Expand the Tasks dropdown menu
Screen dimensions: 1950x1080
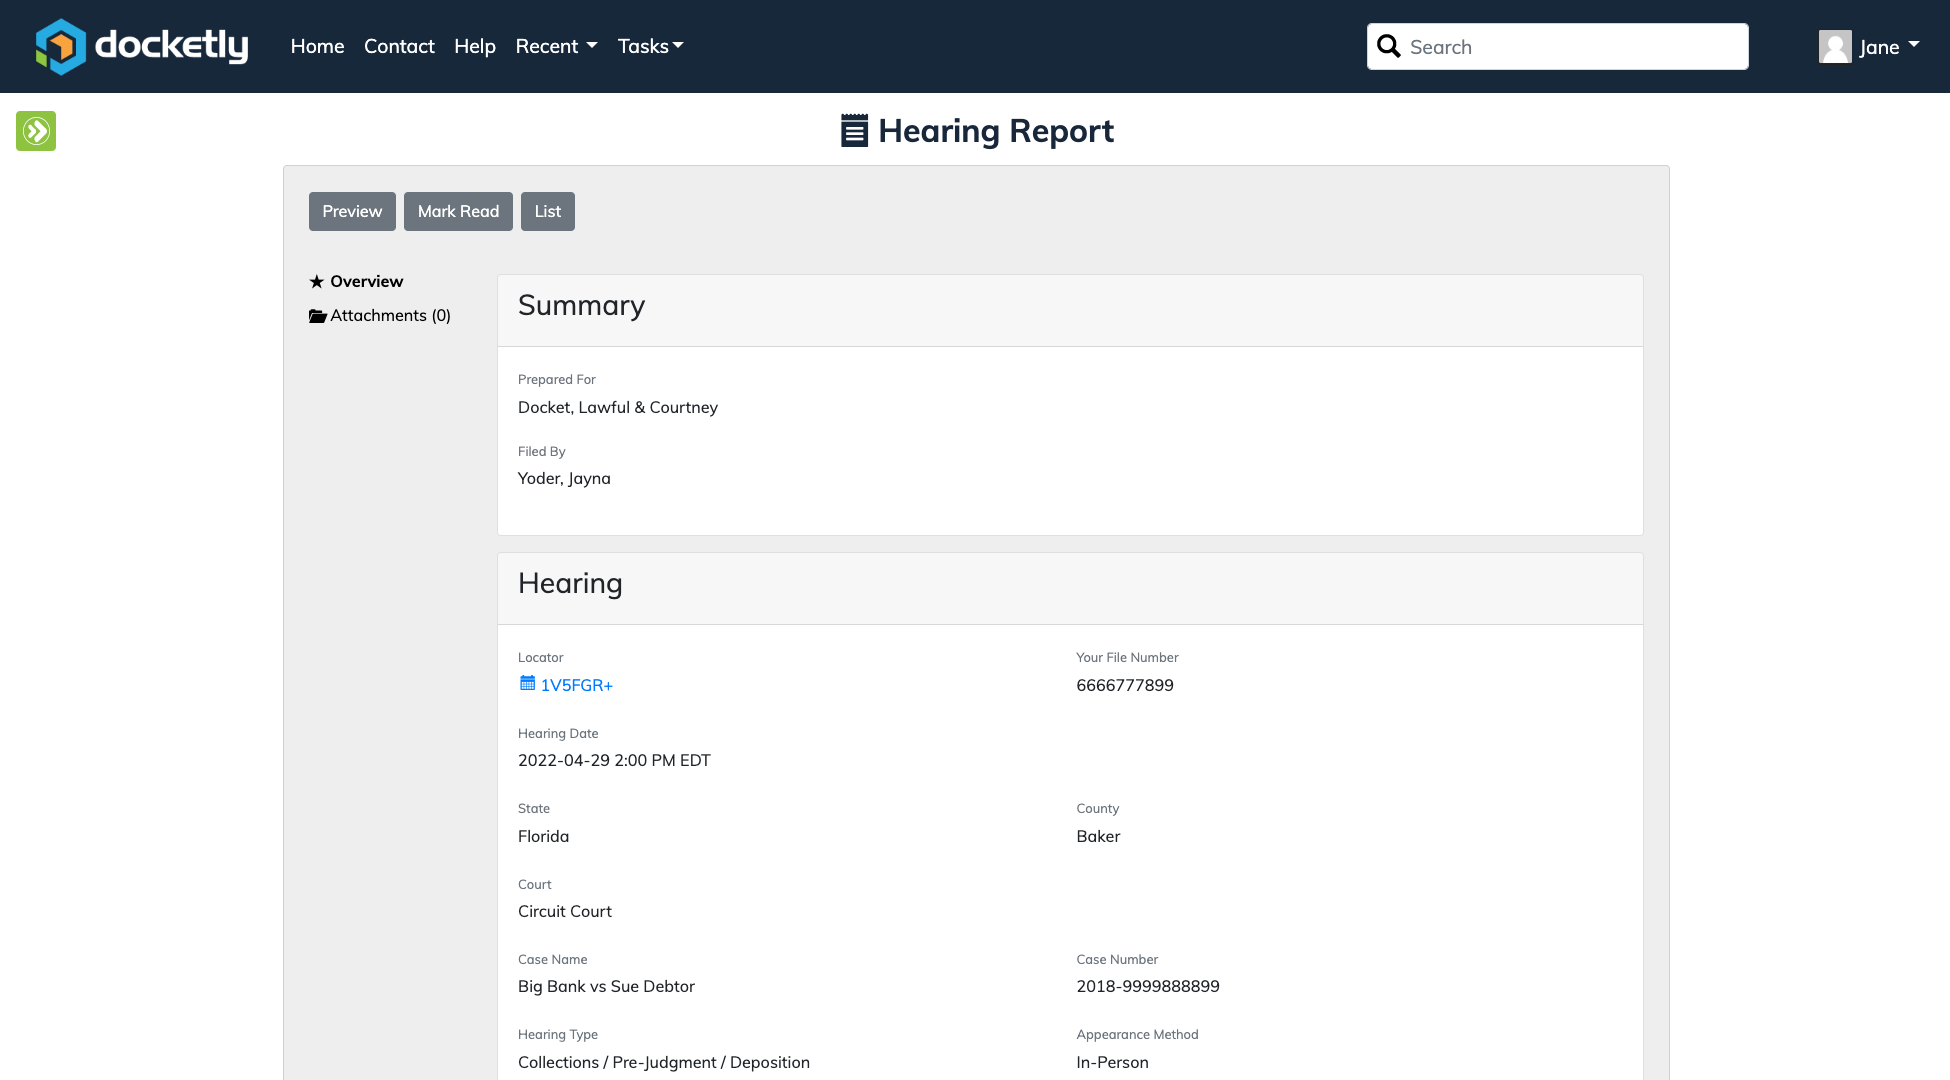[x=650, y=46]
